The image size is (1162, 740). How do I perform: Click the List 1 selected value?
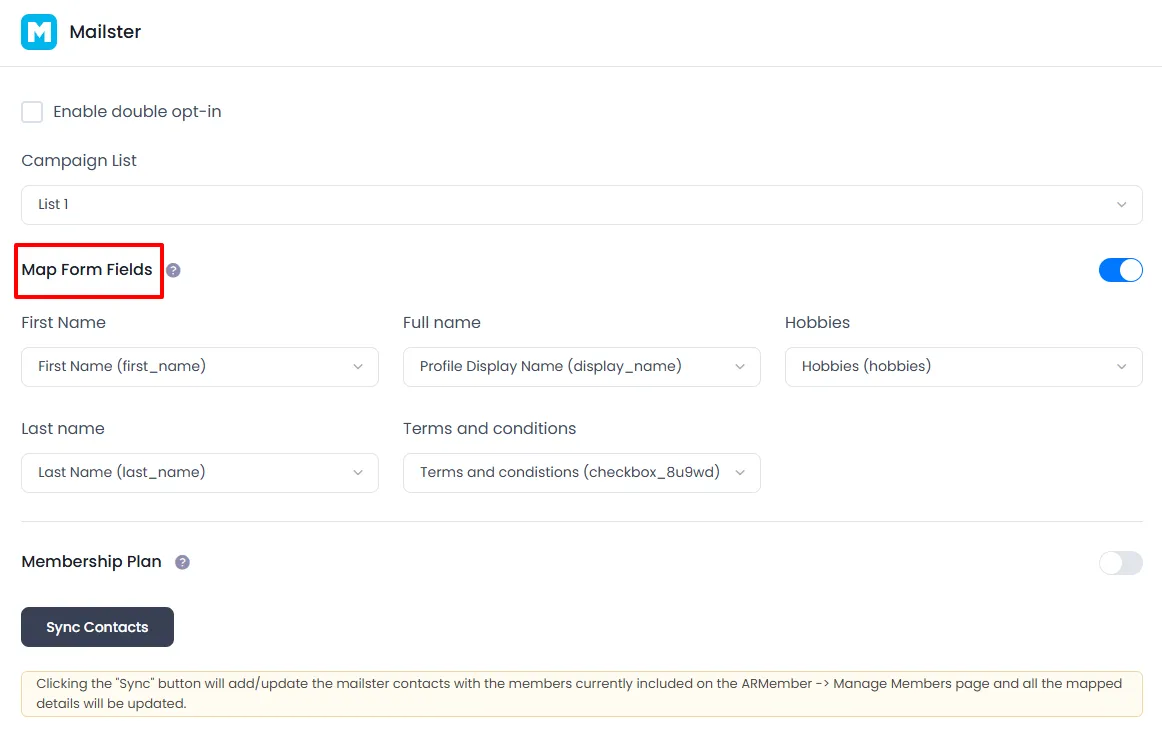[x=52, y=204]
